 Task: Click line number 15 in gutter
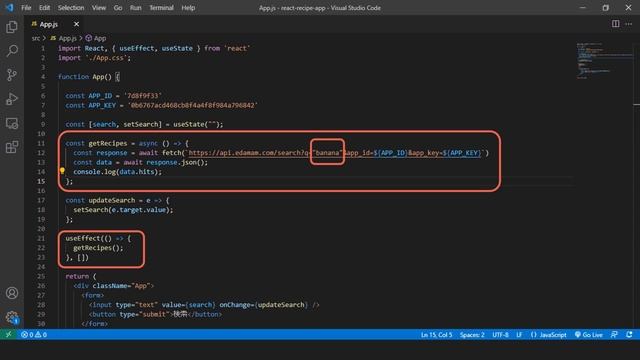pos(41,181)
